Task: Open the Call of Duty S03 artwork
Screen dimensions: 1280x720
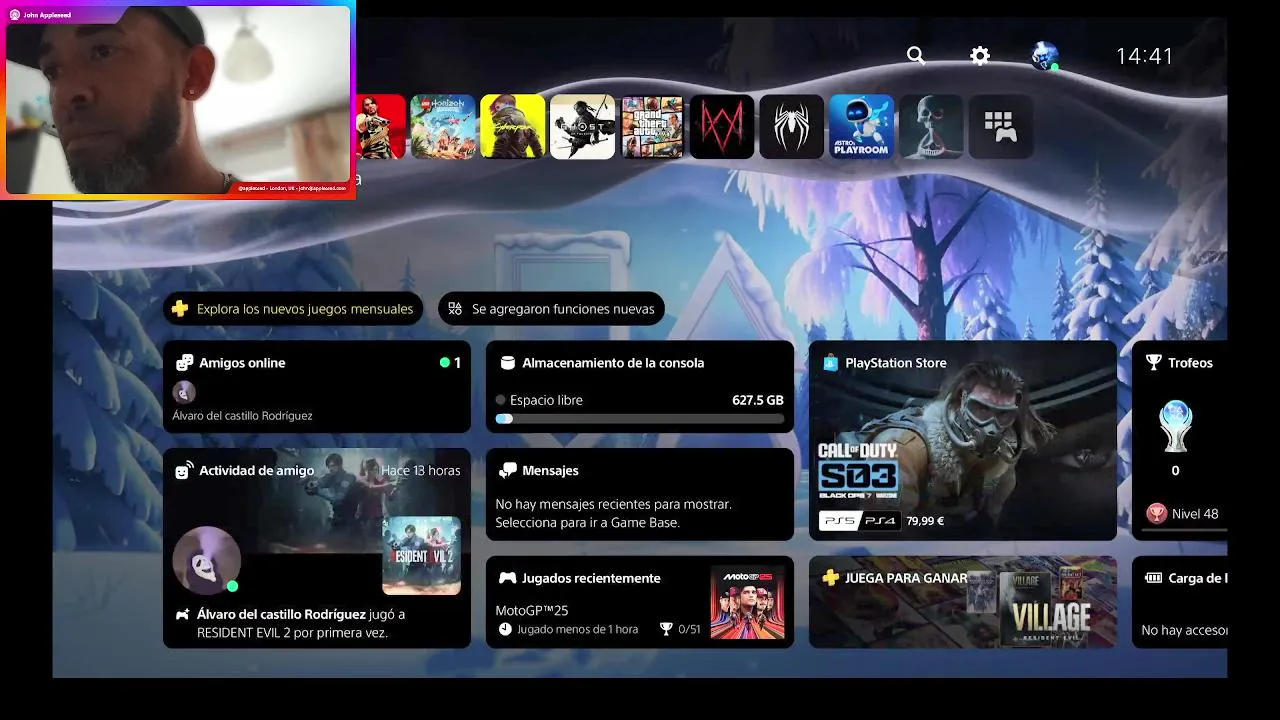Action: (x=962, y=440)
